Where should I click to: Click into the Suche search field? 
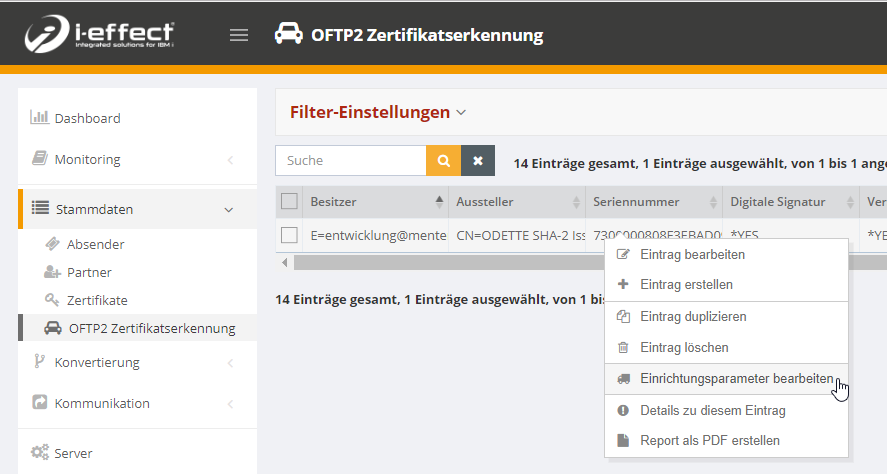[350, 160]
